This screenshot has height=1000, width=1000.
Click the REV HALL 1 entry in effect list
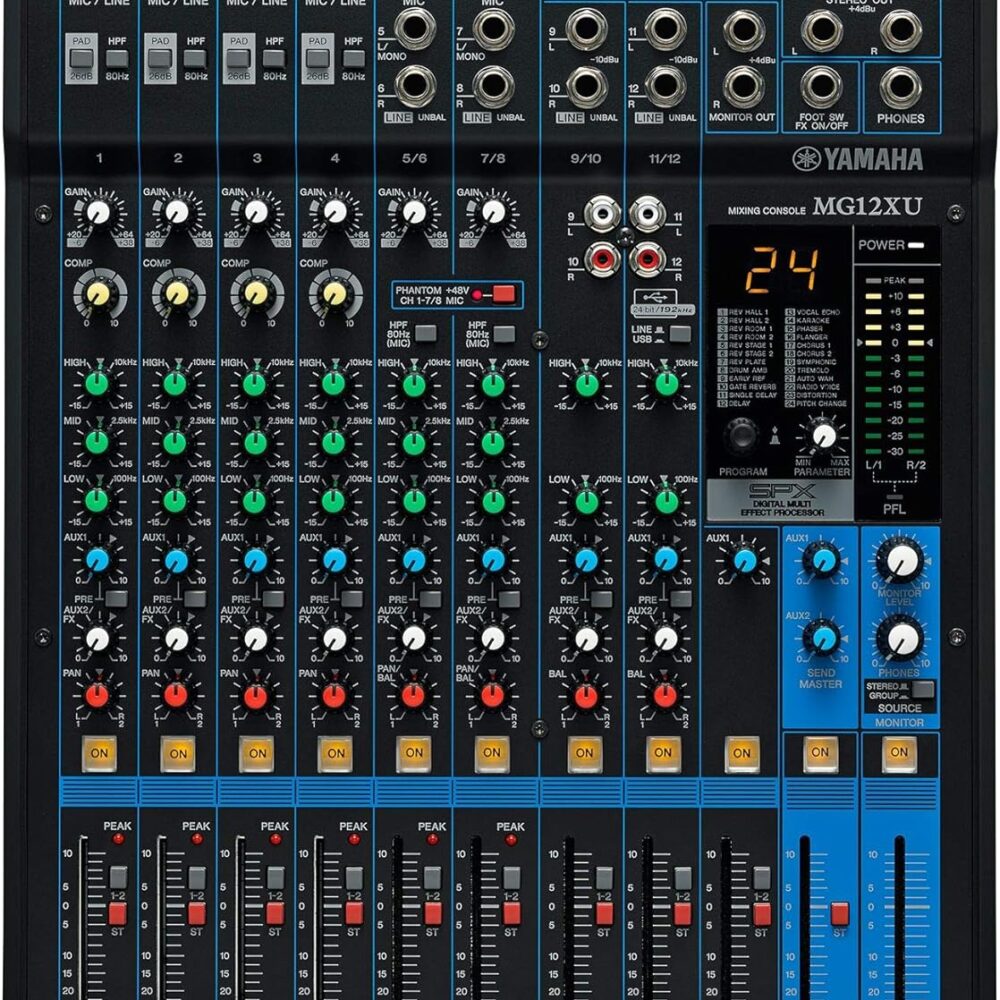pyautogui.click(x=744, y=312)
